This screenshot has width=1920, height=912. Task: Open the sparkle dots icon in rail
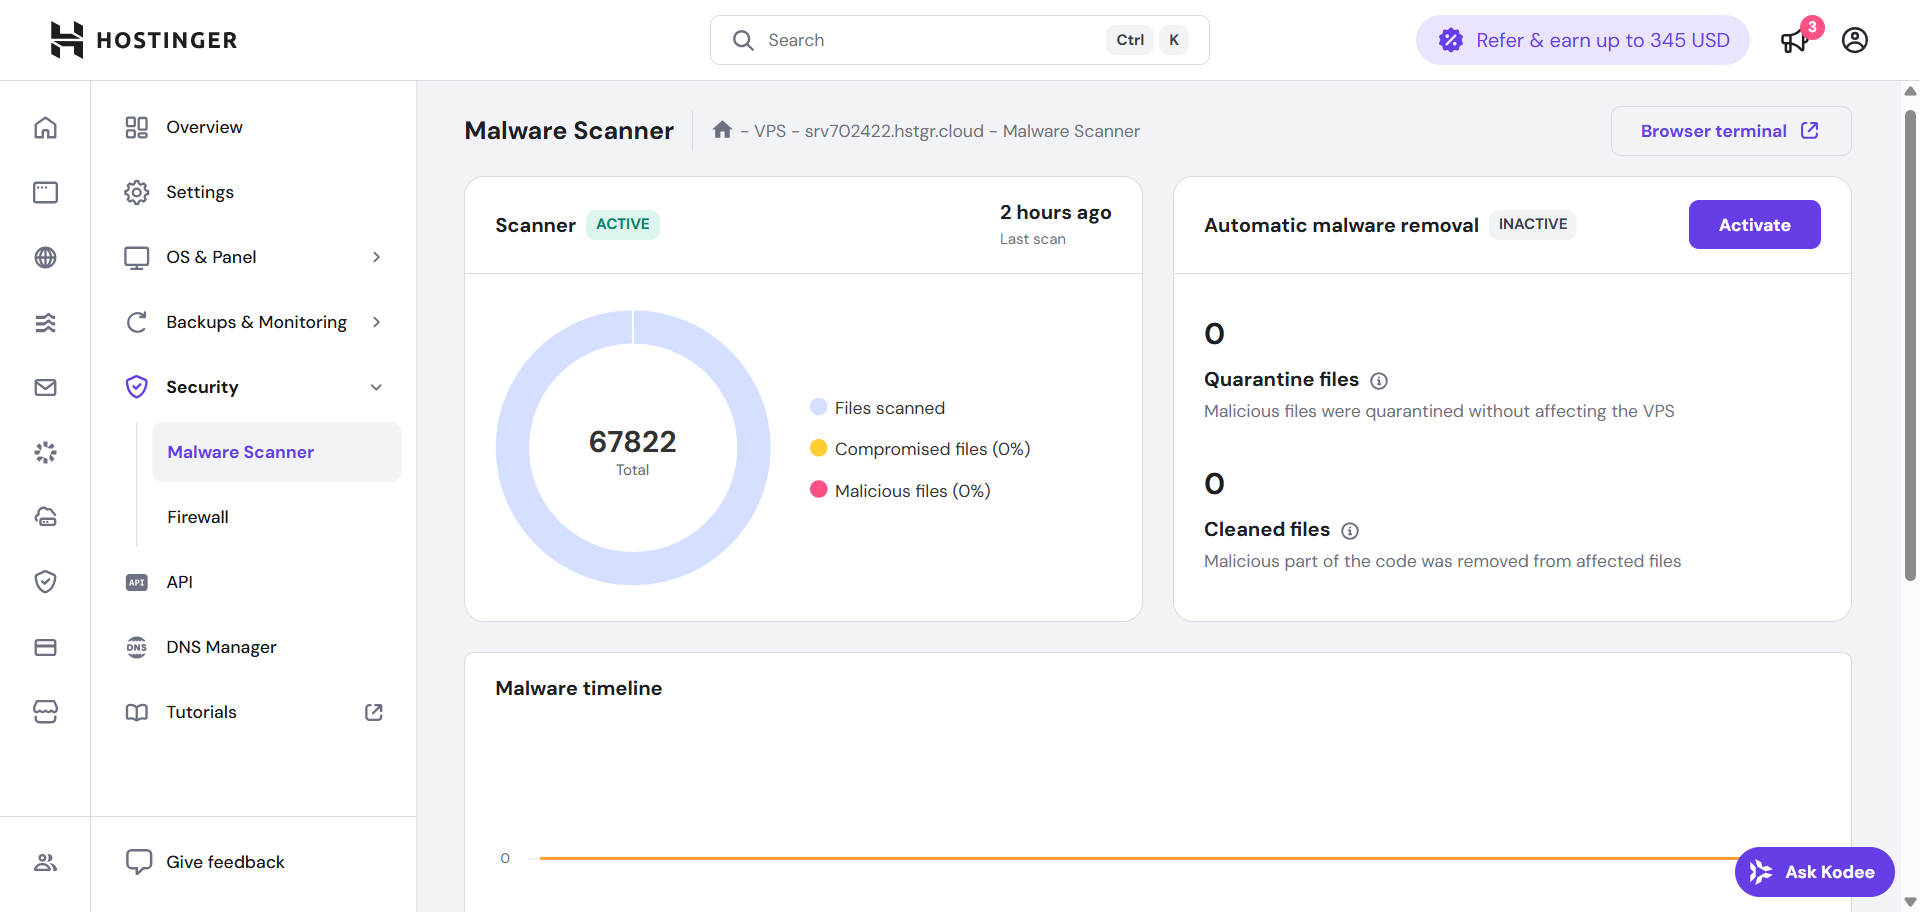pyautogui.click(x=45, y=452)
